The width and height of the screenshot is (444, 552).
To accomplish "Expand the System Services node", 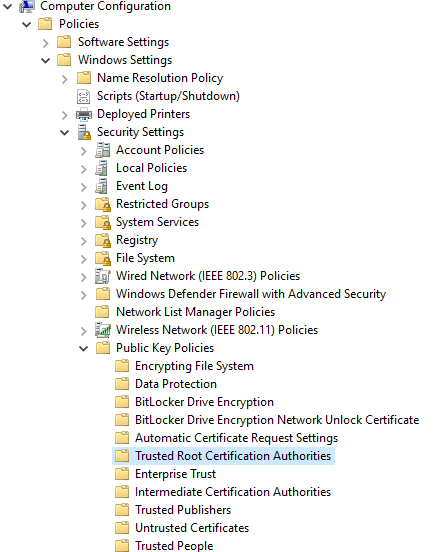I will click(83, 223).
